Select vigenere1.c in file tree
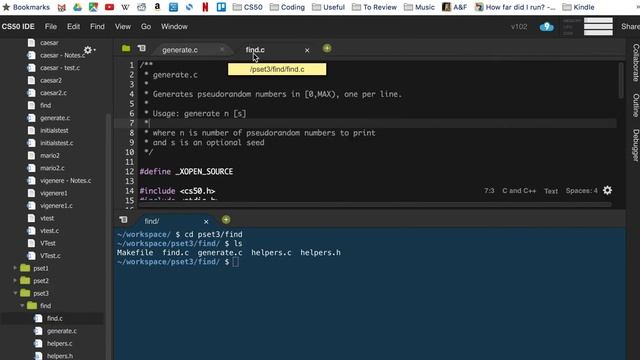Viewport: 640px width, 360px height. point(56,206)
